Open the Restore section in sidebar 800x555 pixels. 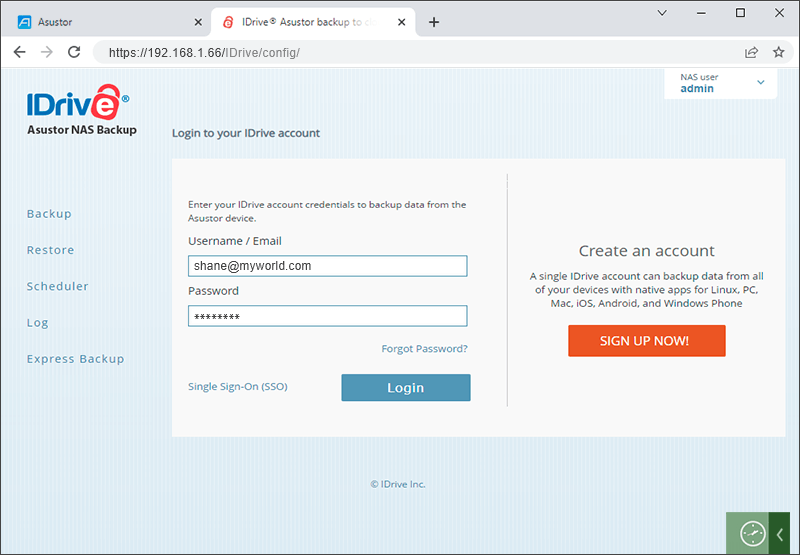pos(51,250)
